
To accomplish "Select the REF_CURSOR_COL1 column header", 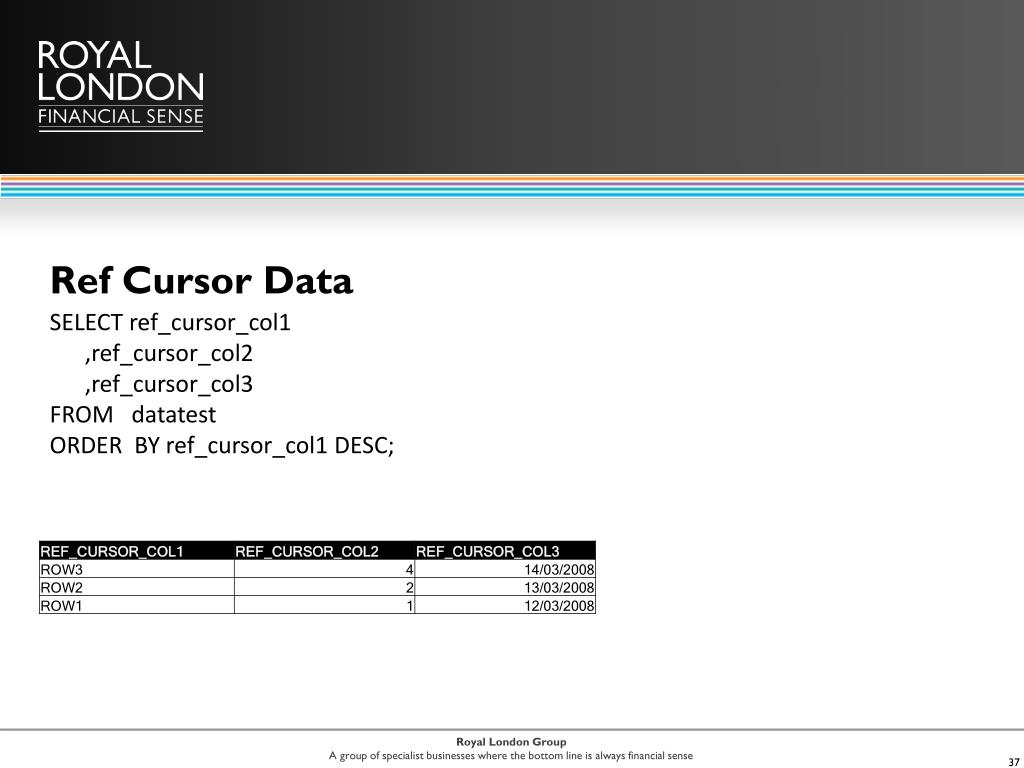I will 136,551.
